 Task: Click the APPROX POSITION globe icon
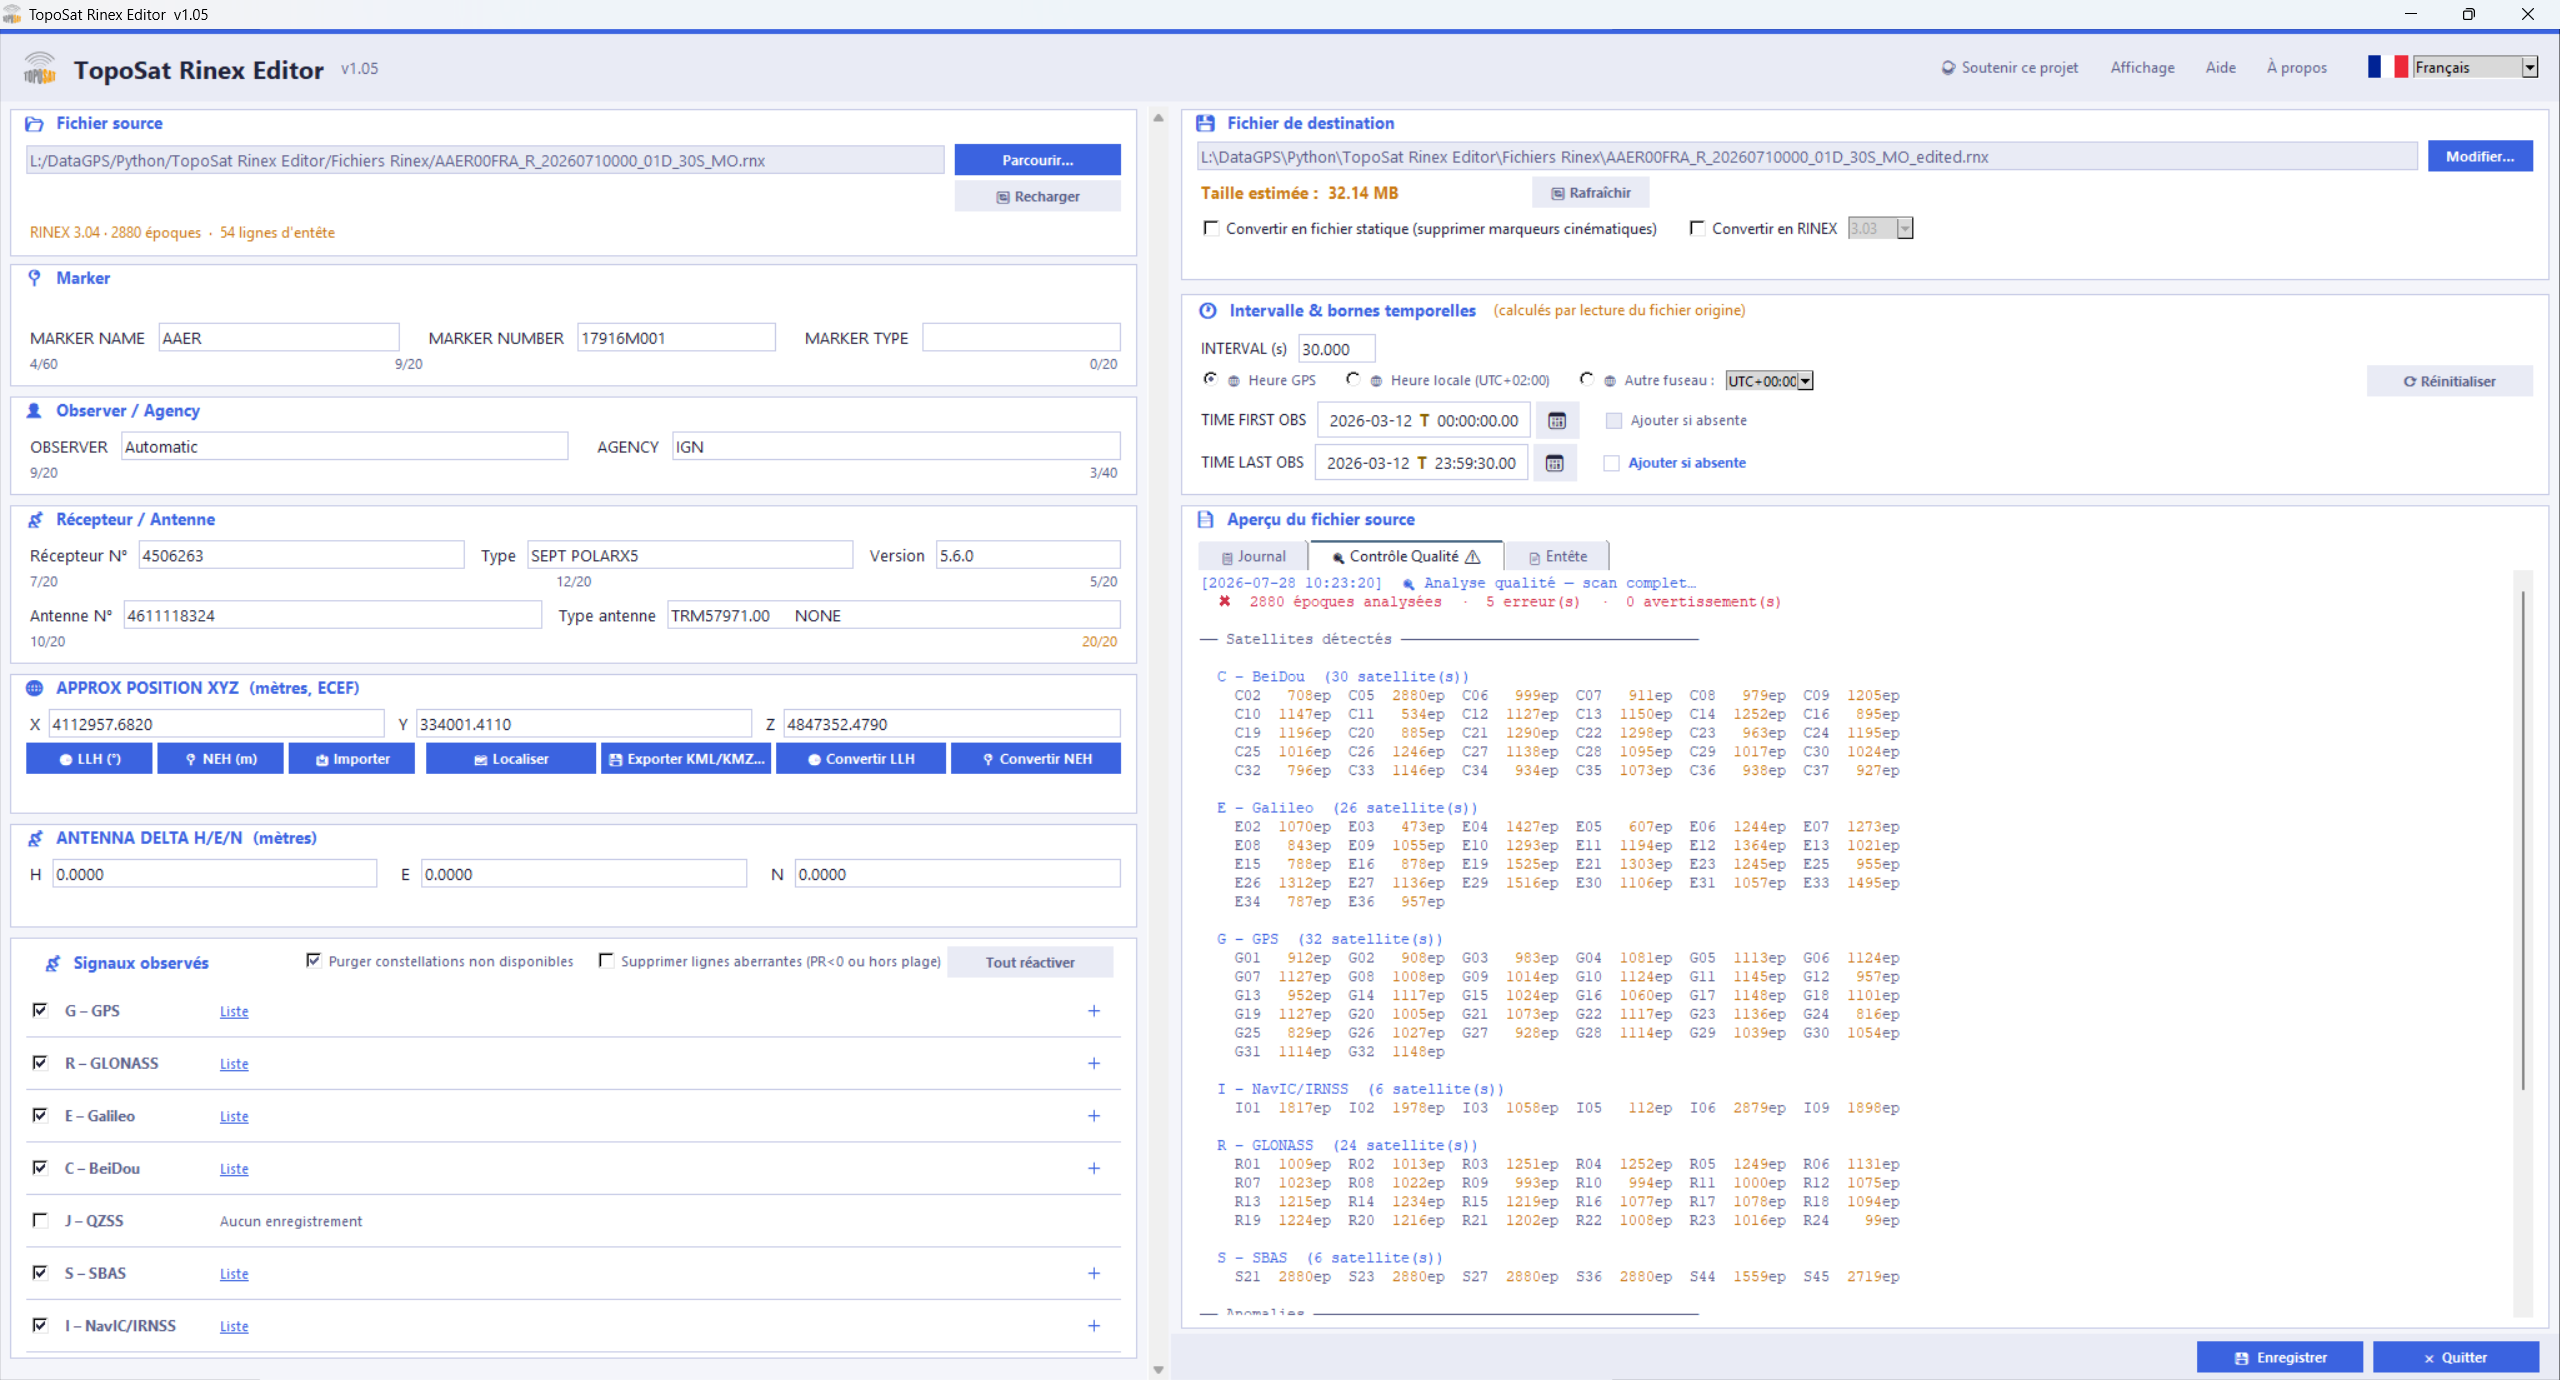coord(34,688)
